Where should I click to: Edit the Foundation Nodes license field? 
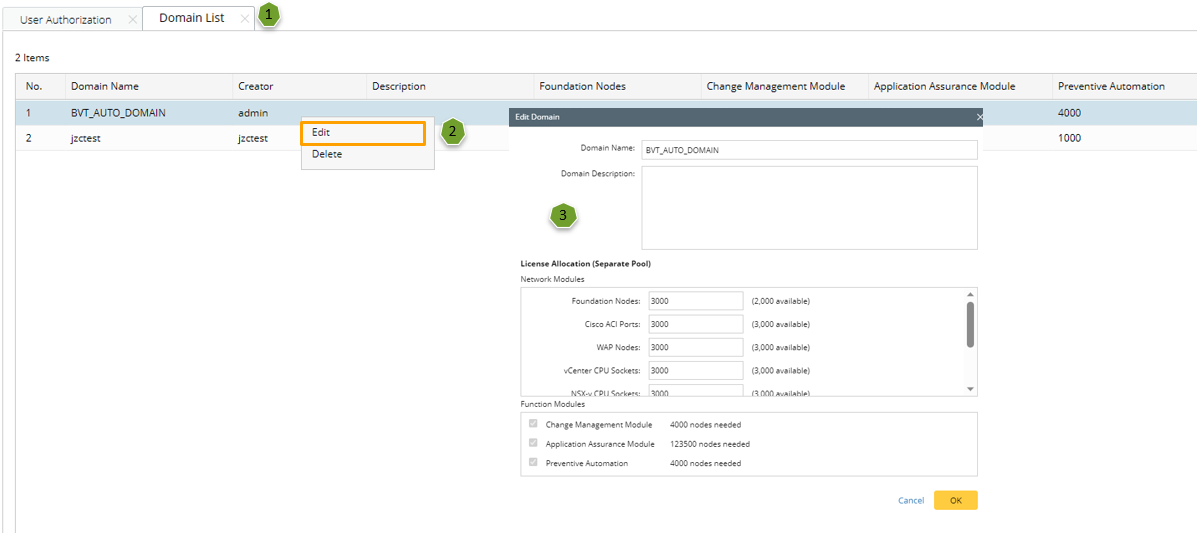tap(695, 301)
